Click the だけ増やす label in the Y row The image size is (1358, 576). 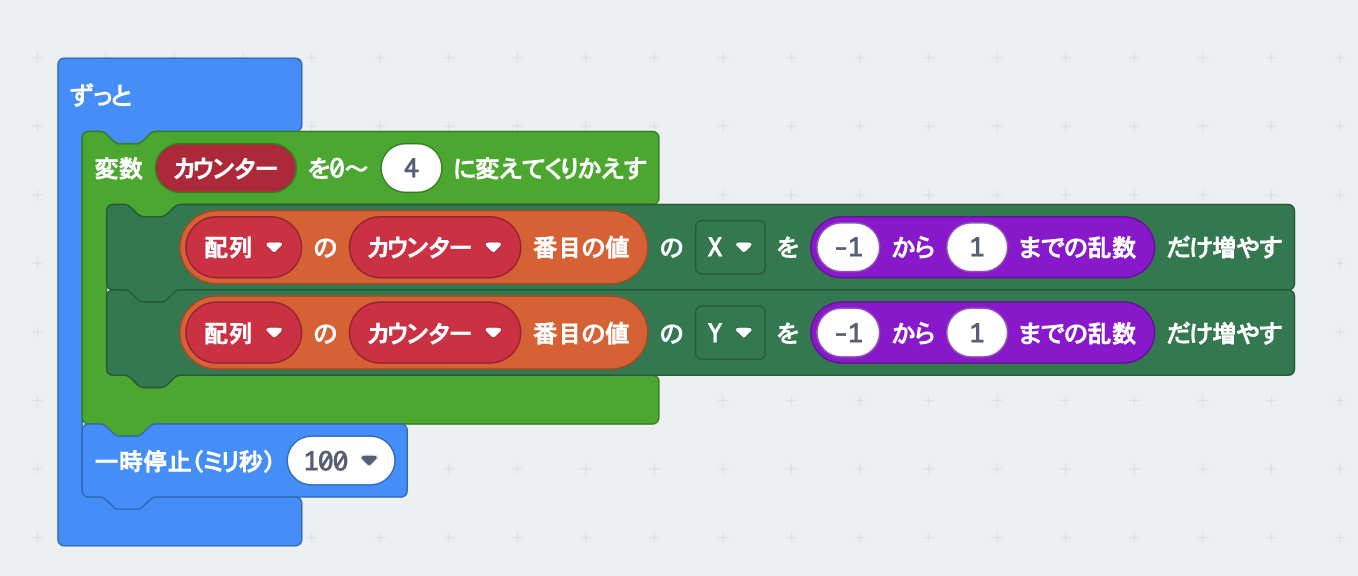pyautogui.click(x=1223, y=333)
